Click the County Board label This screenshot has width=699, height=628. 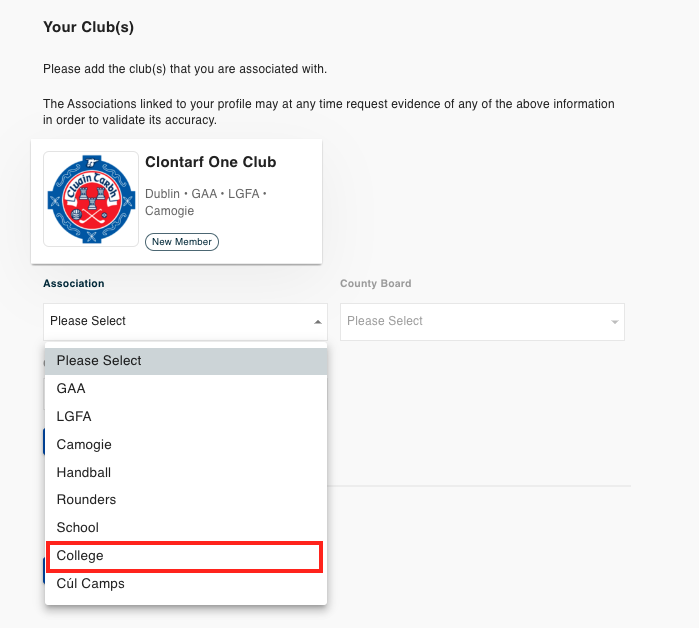(375, 283)
